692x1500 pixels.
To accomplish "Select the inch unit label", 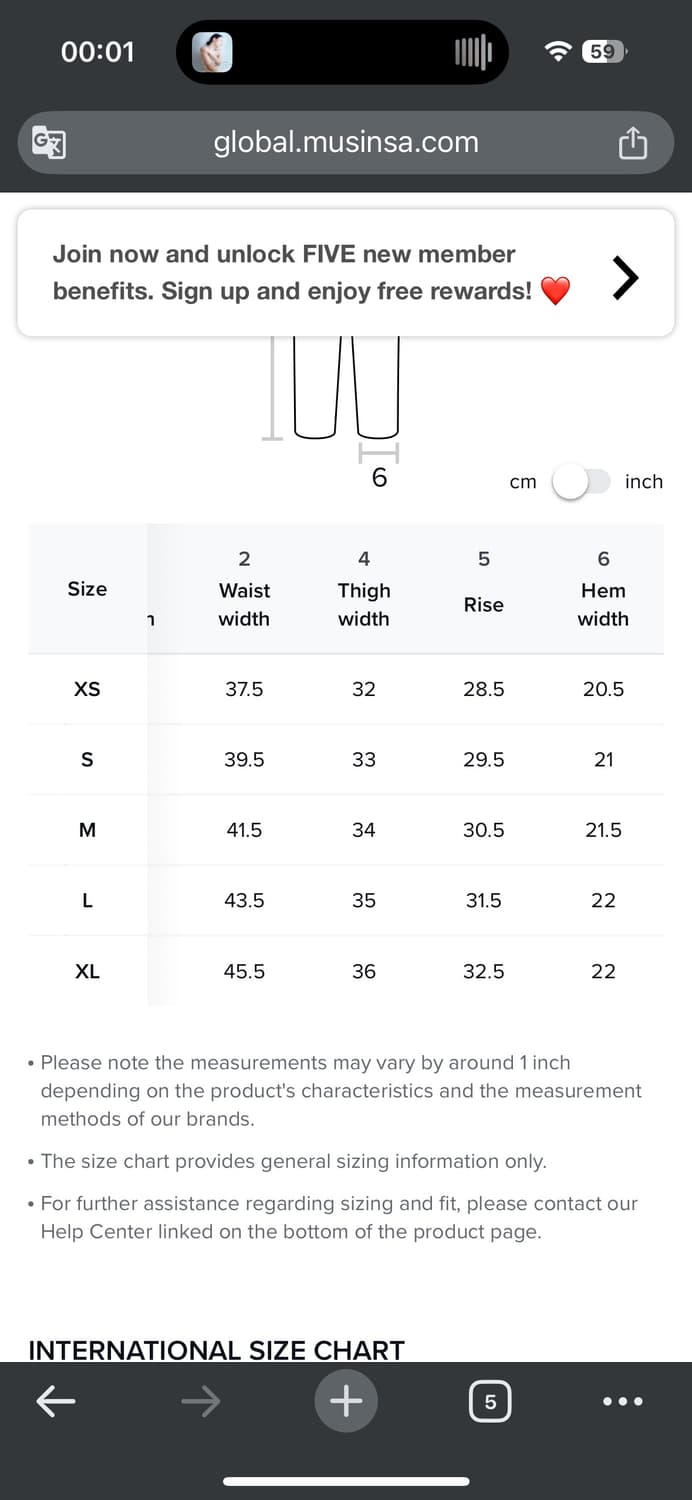I will [643, 482].
